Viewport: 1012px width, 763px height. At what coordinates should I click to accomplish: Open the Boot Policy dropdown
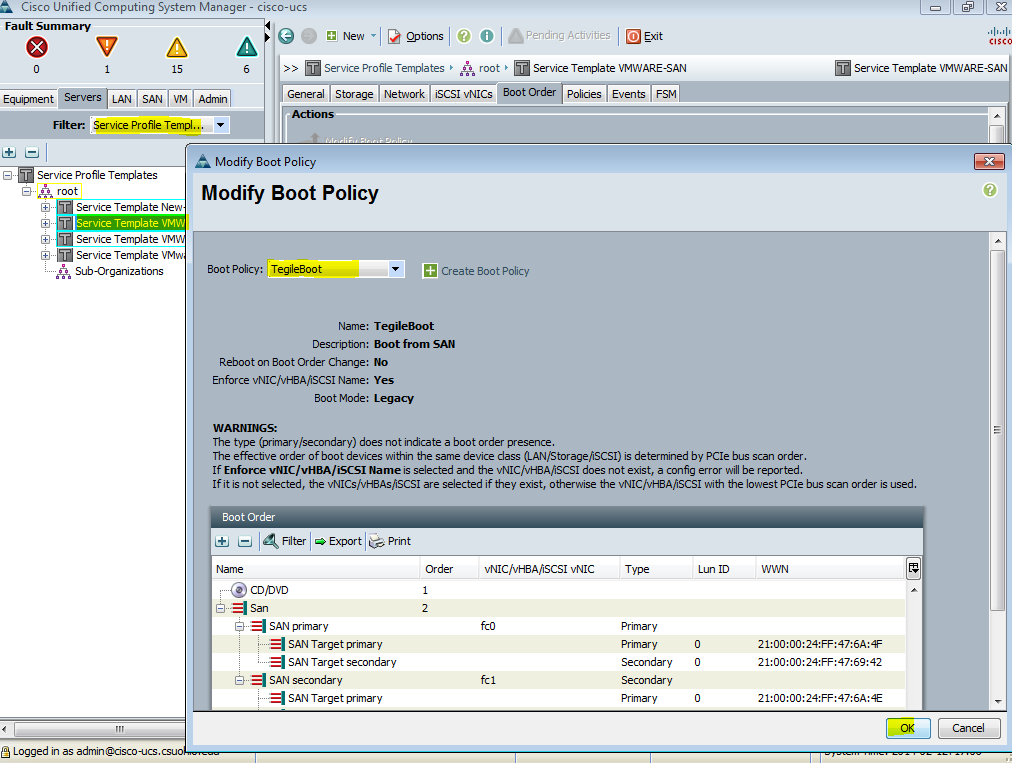[x=396, y=269]
